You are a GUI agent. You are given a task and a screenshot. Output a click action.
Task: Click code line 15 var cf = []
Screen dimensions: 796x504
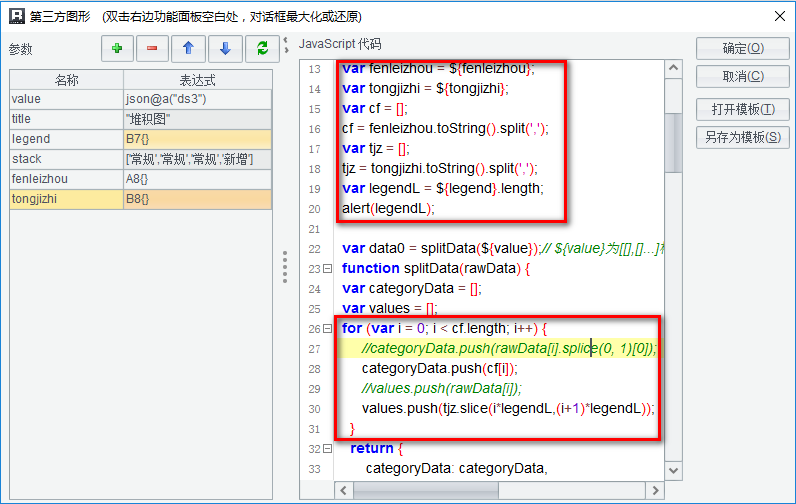pos(375,109)
